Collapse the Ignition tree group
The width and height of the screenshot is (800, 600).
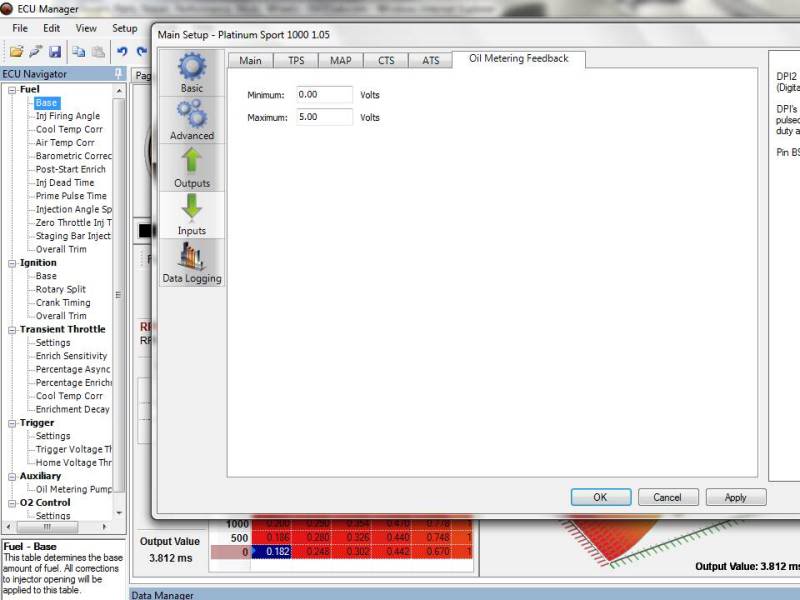click(12, 263)
